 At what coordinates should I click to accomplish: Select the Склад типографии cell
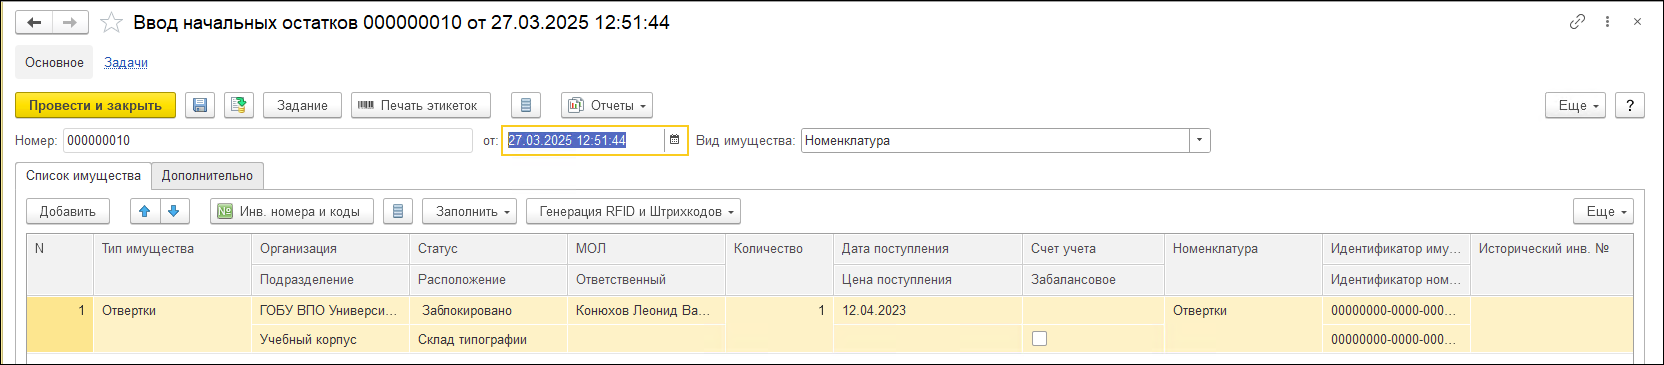pyautogui.click(x=488, y=339)
